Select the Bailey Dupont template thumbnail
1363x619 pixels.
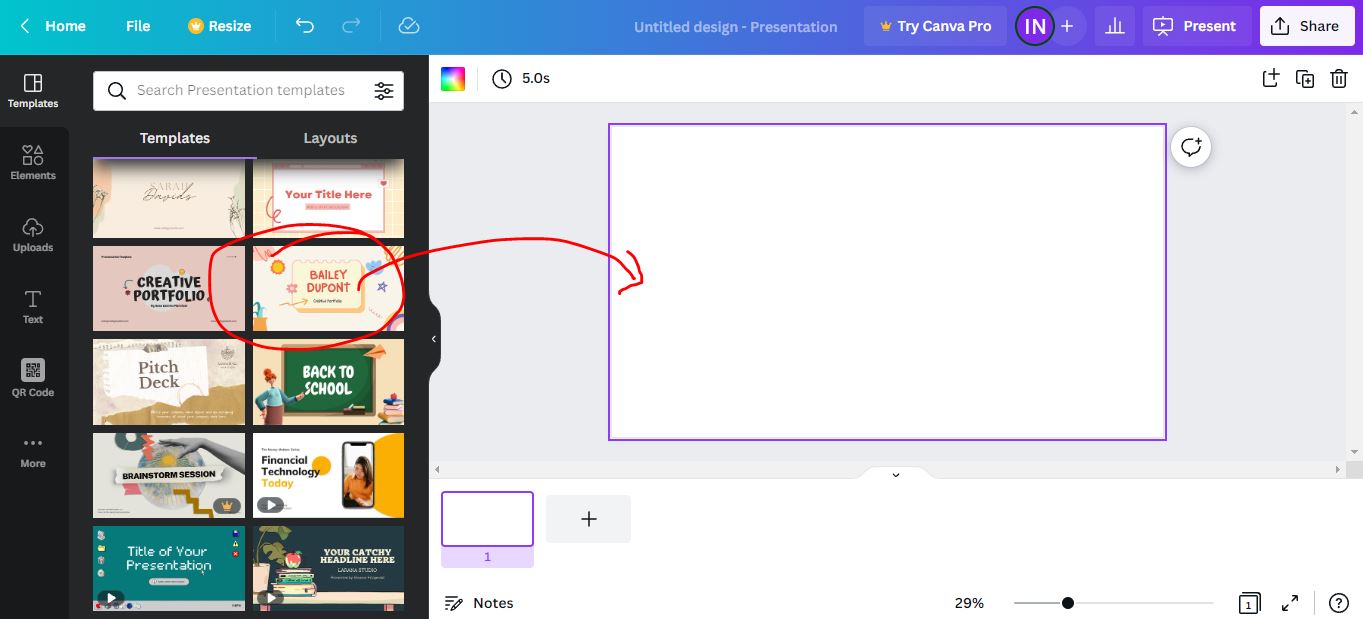point(328,287)
